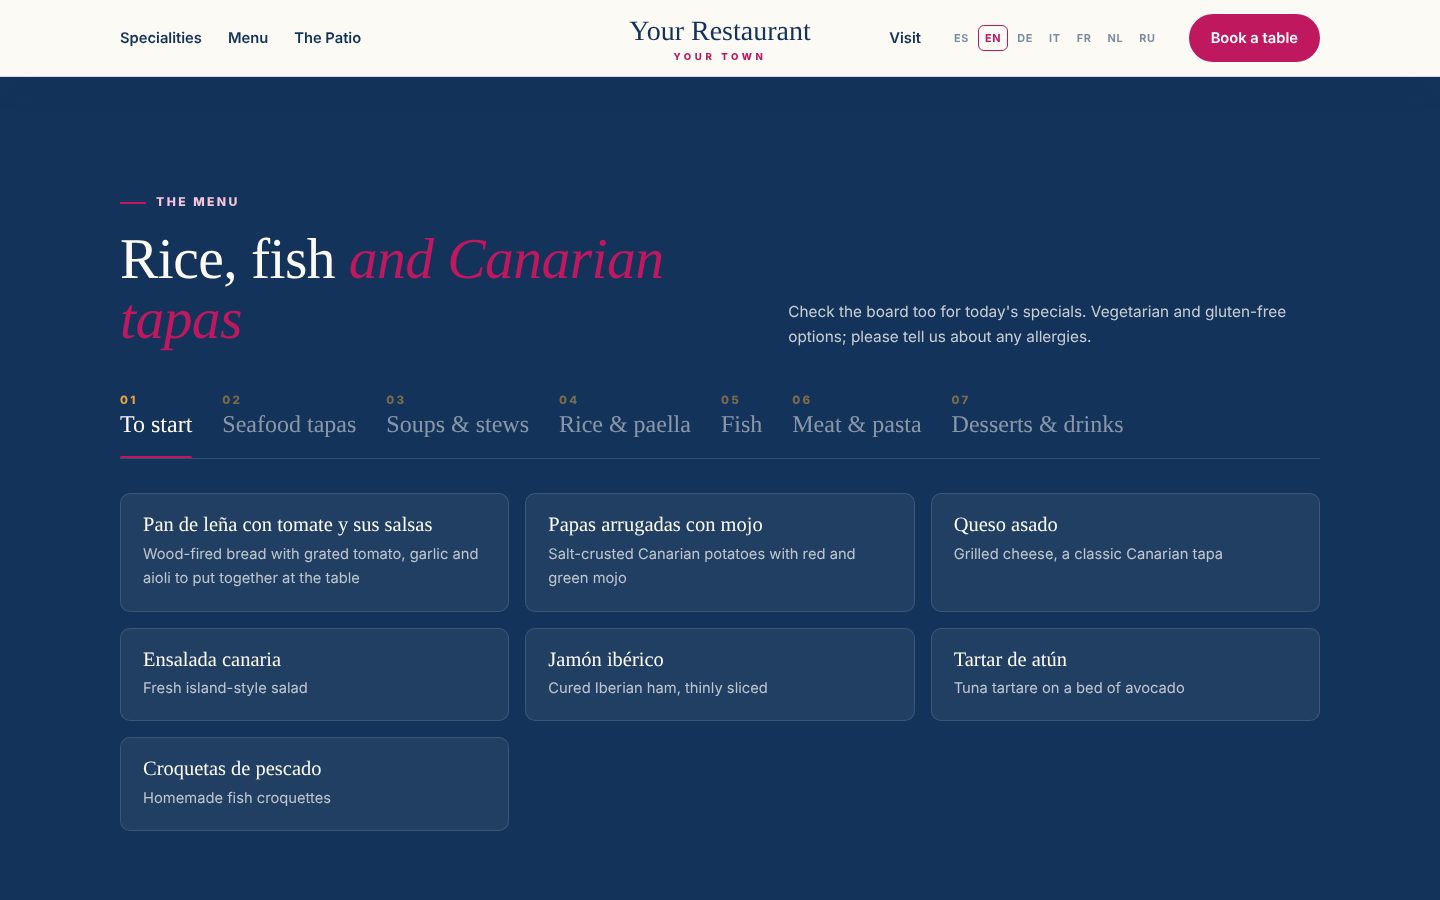Viewport: 1440px width, 900px height.
Task: Click 'THE MENU' section label
Action: point(197,202)
